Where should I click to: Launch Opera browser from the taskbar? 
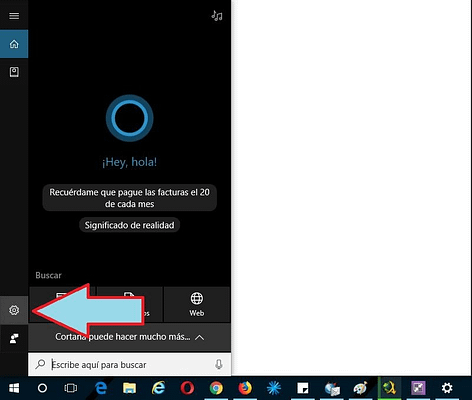click(187, 388)
